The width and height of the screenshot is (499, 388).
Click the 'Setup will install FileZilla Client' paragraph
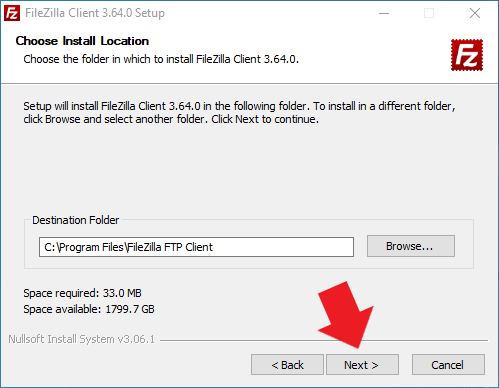[239, 112]
